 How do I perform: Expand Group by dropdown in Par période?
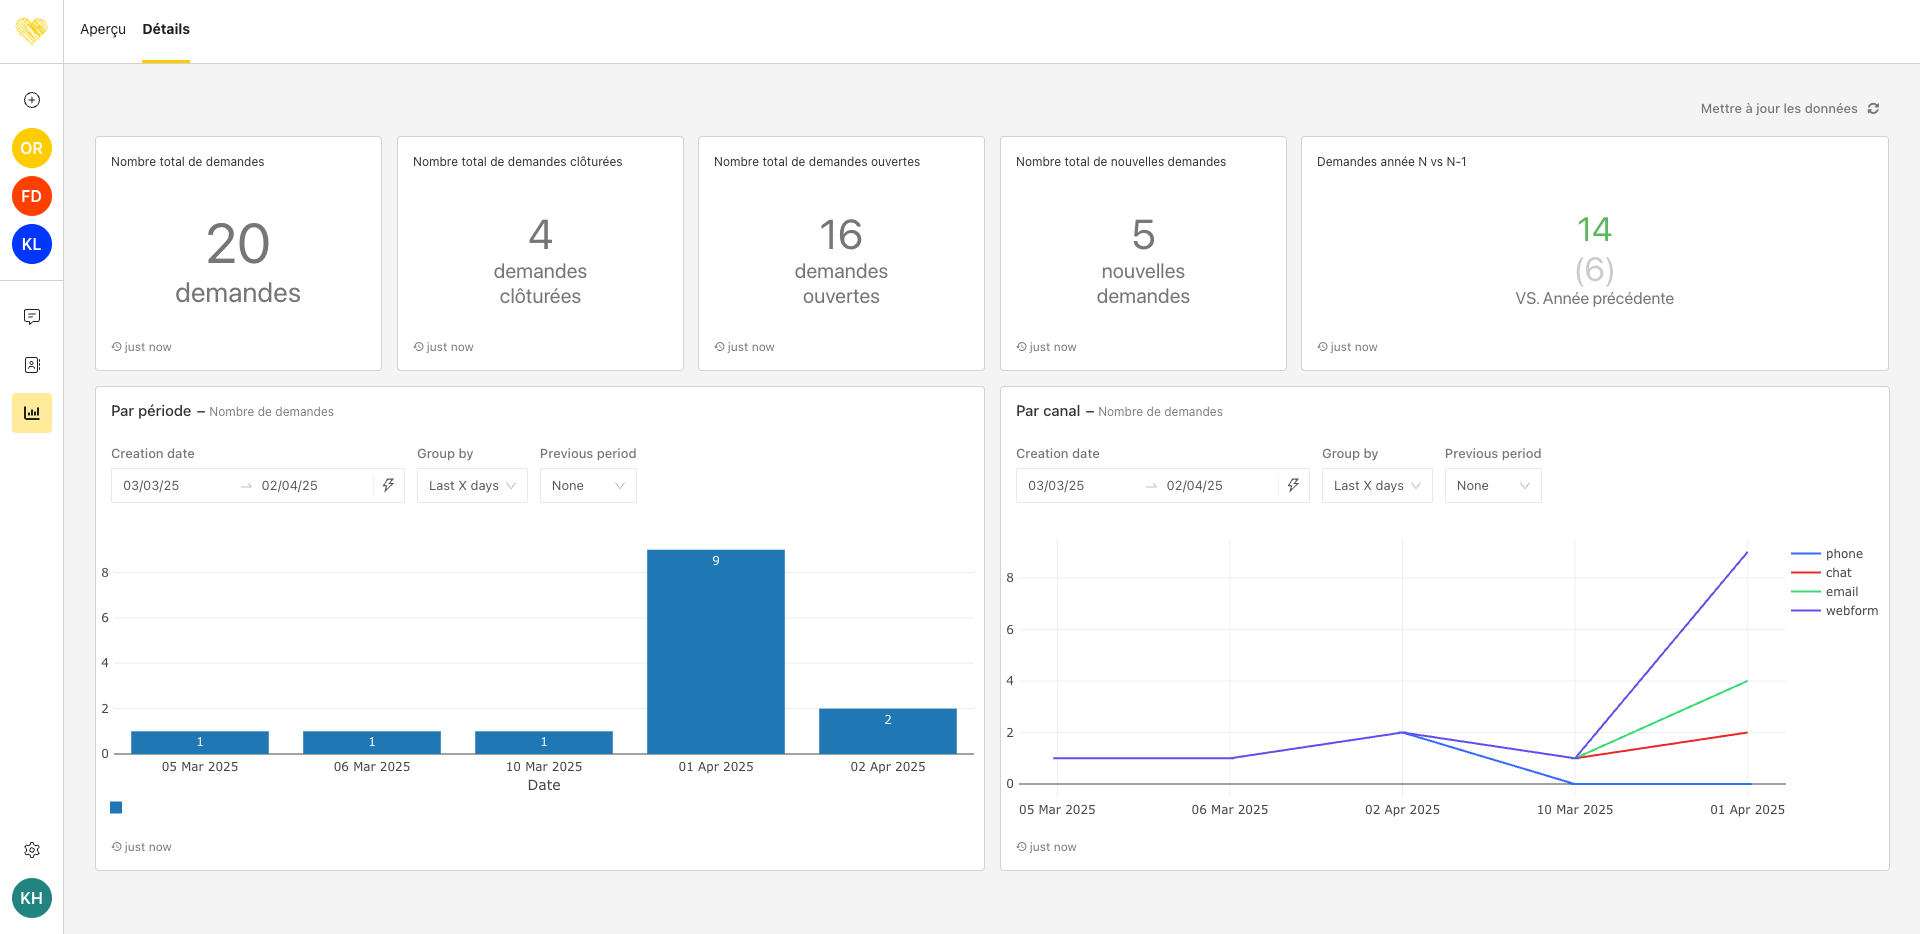pos(472,486)
